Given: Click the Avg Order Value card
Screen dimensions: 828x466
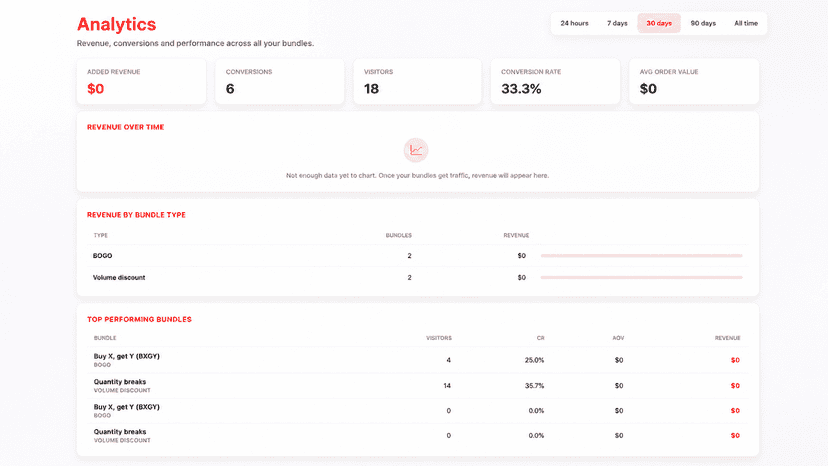Looking at the screenshot, I should (x=694, y=81).
